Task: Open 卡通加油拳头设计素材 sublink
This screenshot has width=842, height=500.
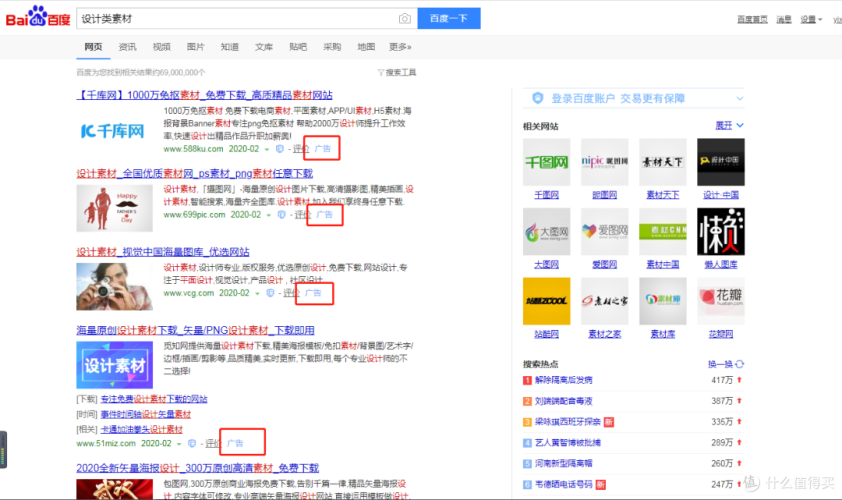Action: (x=142, y=429)
